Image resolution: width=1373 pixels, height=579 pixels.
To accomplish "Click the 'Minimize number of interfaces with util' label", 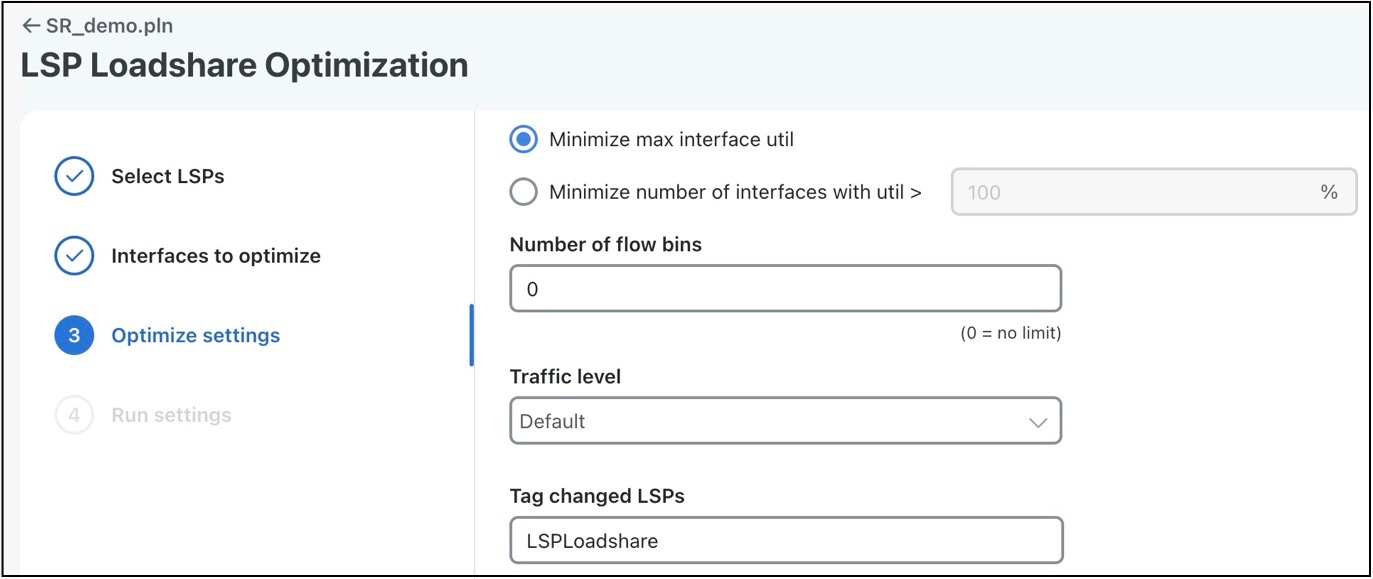I will 735,192.
